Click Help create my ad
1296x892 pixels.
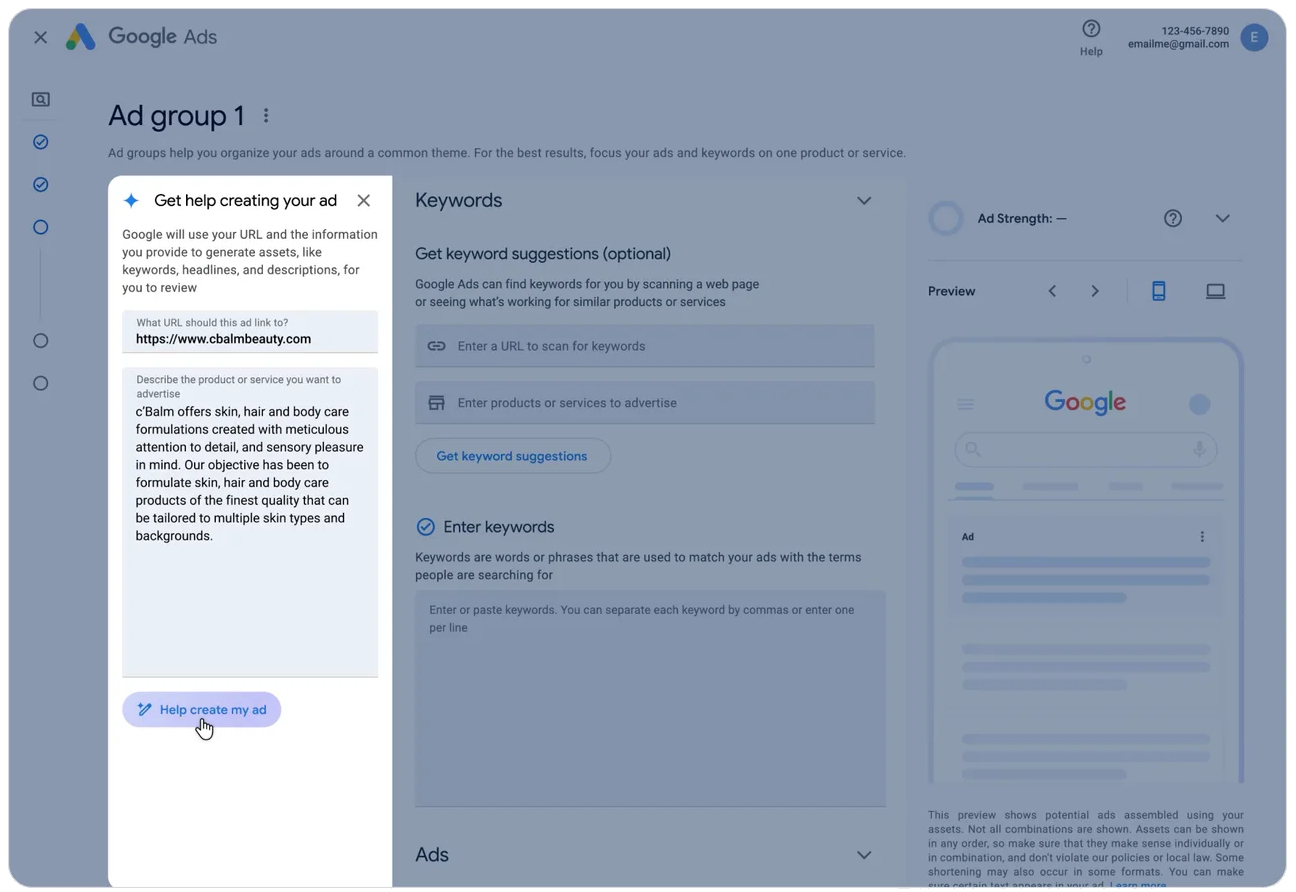click(x=201, y=709)
